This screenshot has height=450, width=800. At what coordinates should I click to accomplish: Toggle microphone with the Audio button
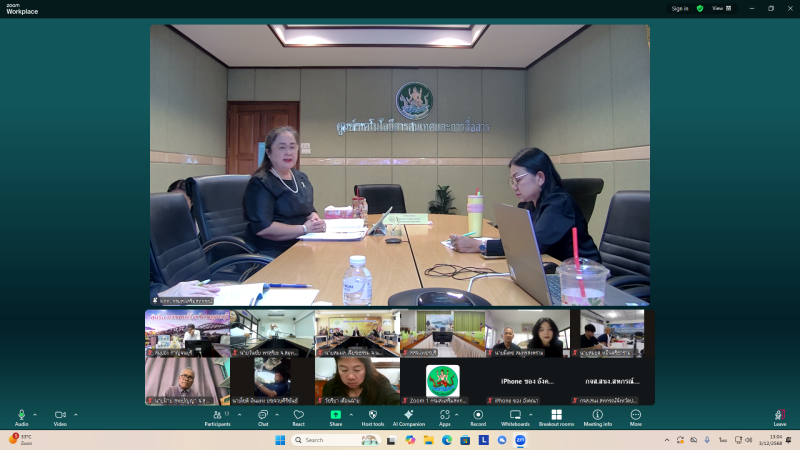[21, 415]
